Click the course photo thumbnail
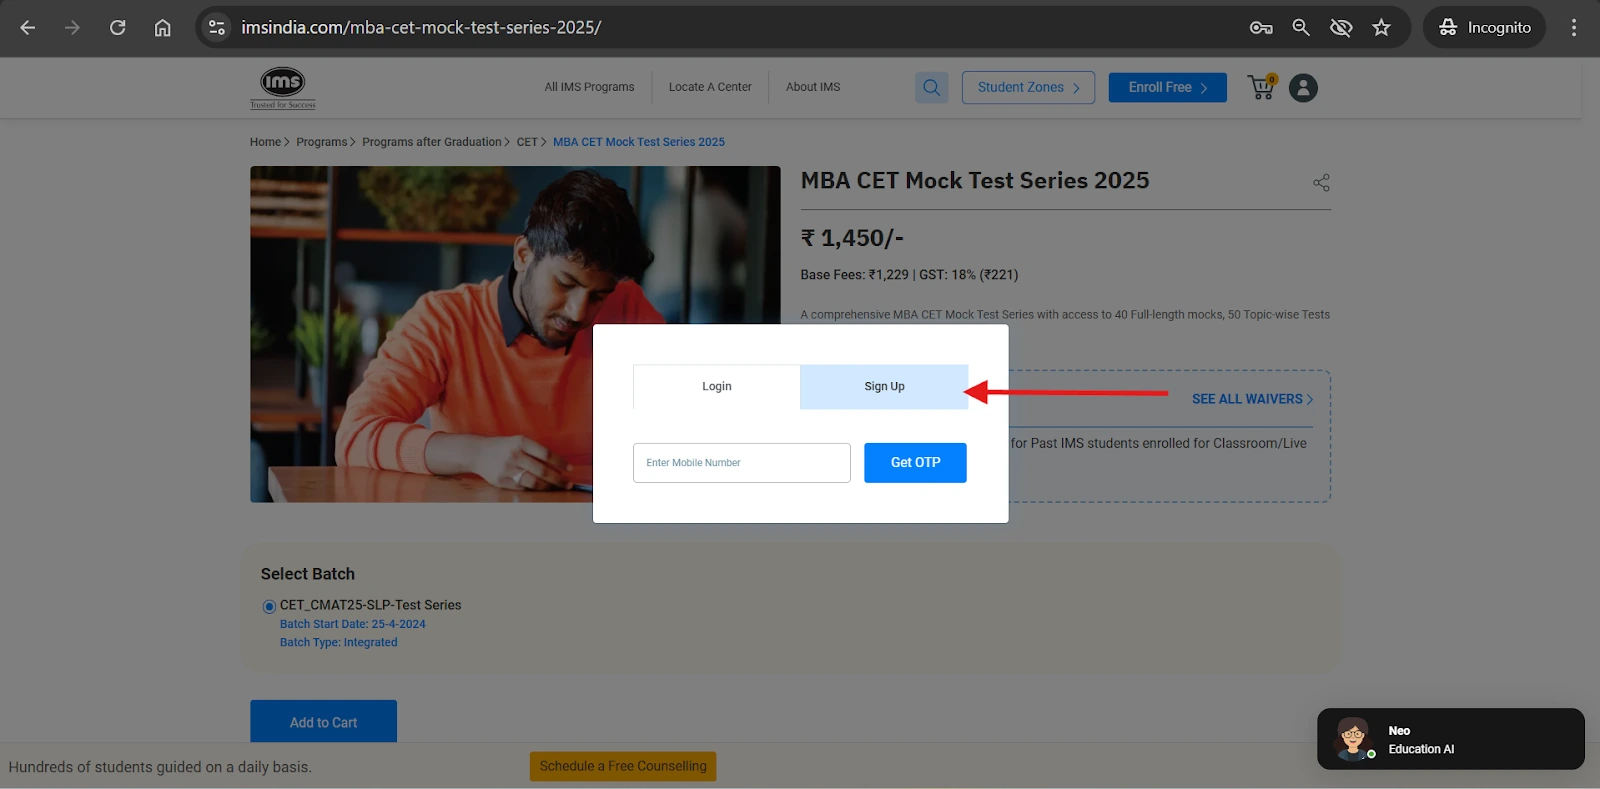1600x789 pixels. (515, 334)
